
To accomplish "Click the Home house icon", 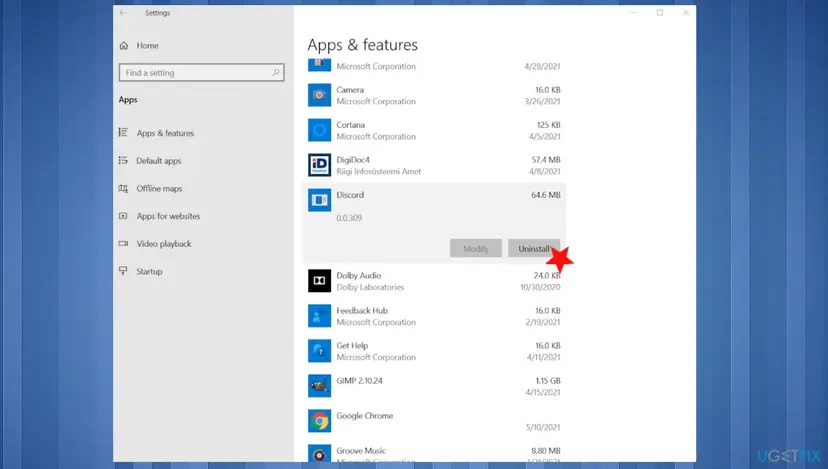I will click(x=124, y=45).
